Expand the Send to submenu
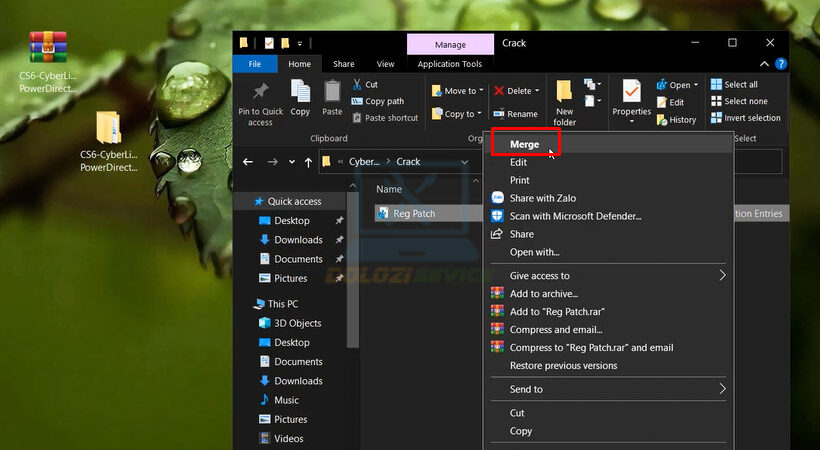The width and height of the screenshot is (820, 450). coord(608,389)
